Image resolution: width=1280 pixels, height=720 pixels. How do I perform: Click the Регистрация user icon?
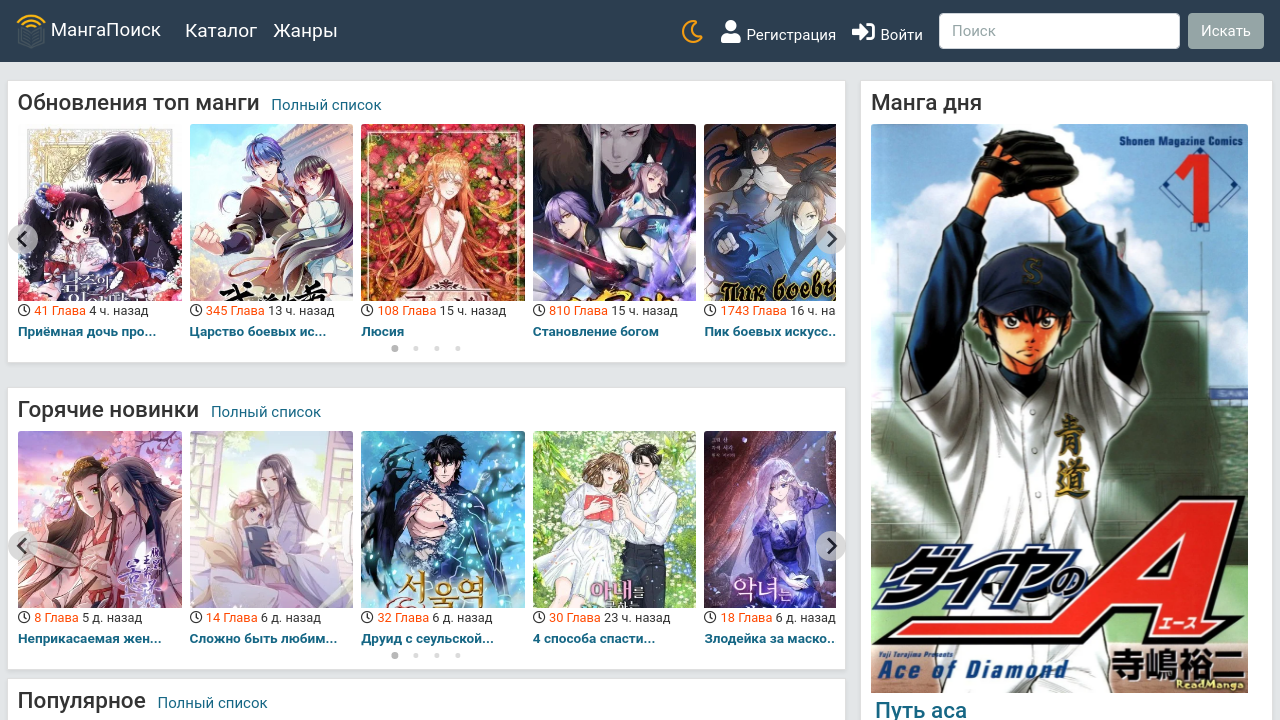(731, 32)
